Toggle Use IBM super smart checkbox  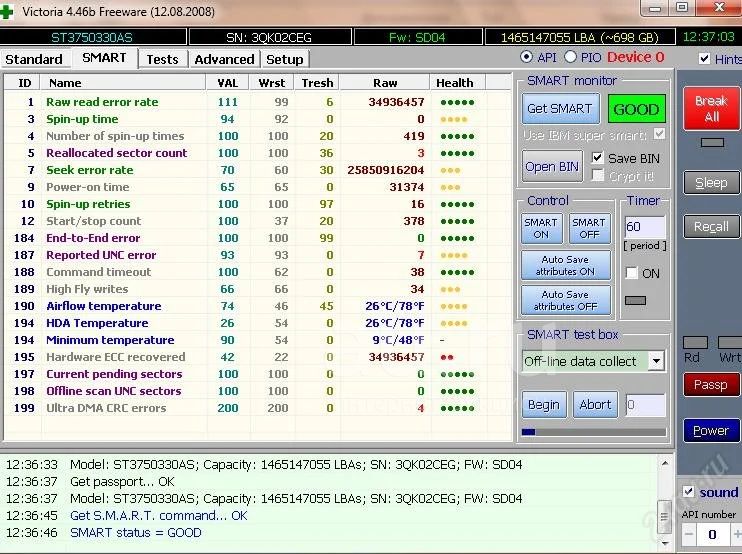pyautogui.click(x=659, y=134)
